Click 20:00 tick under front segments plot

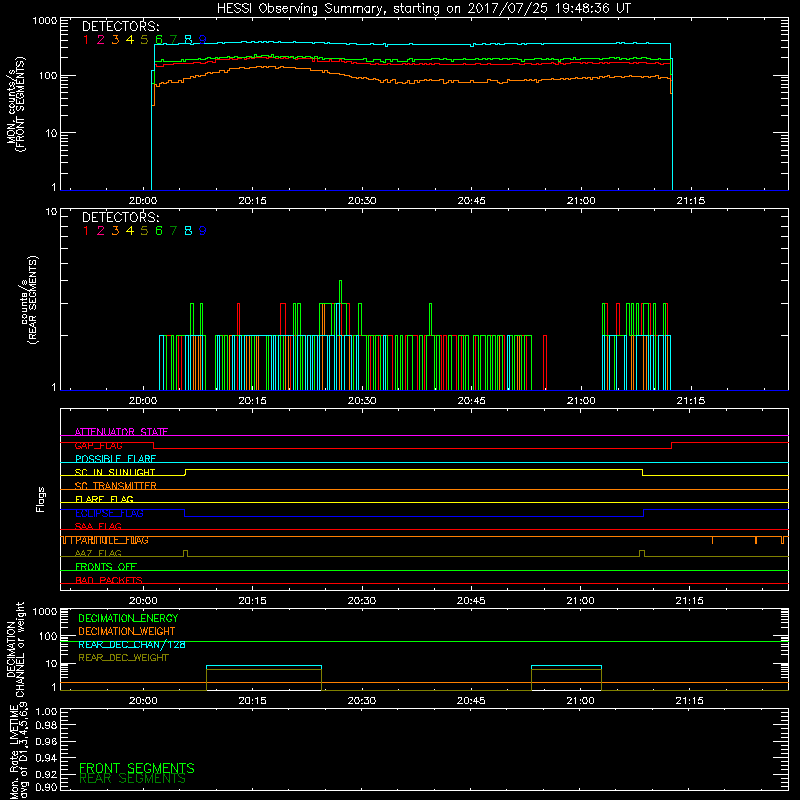[143, 201]
